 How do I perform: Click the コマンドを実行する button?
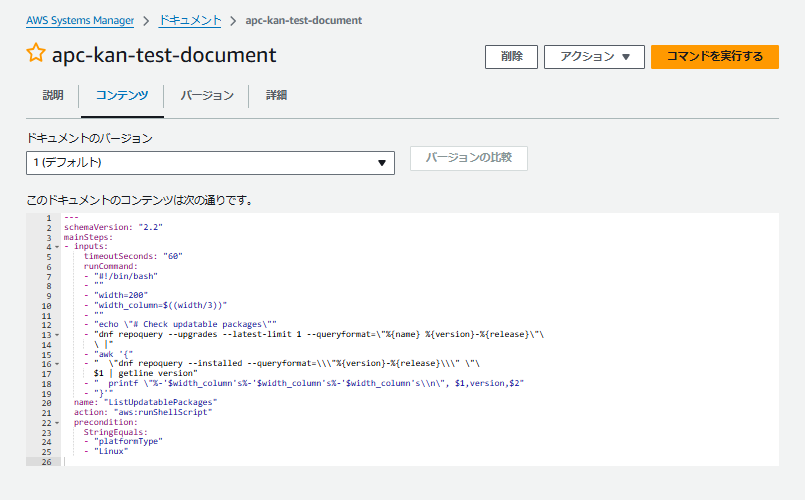click(715, 56)
